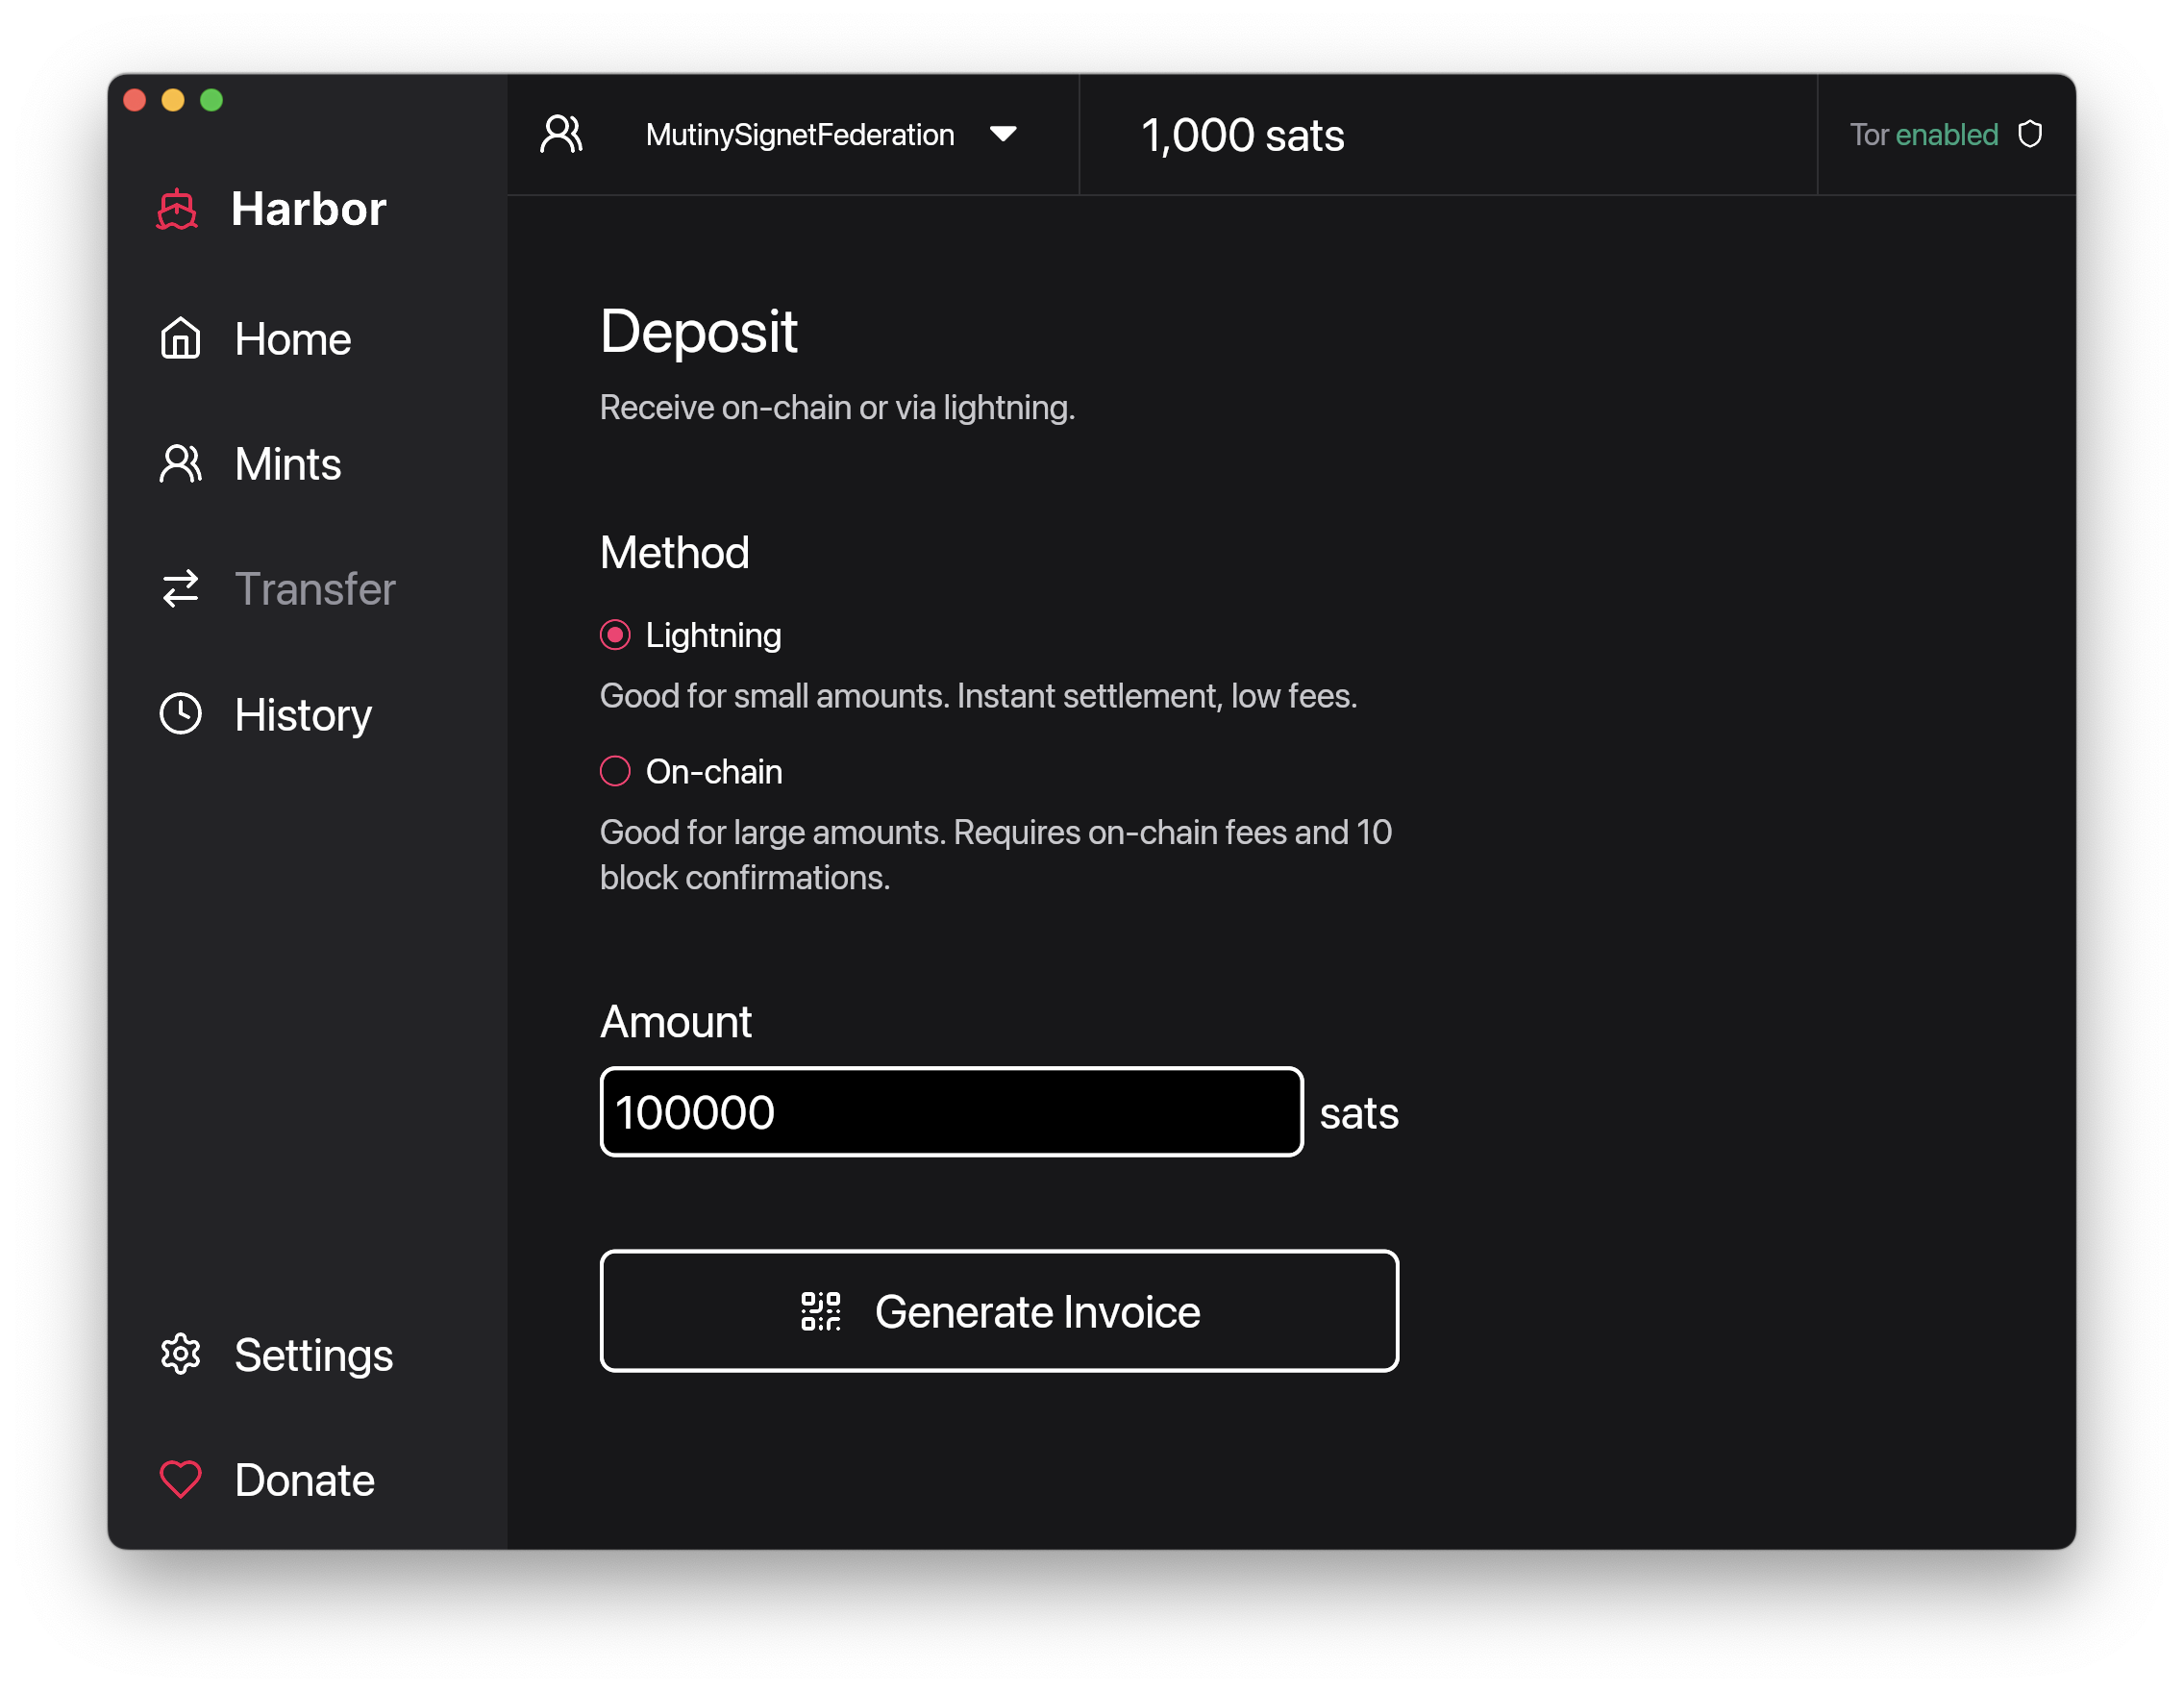Viewport: 2184px width, 1692px height.
Task: Click the On-chain block confirmations description
Action: pyautogui.click(x=996, y=854)
